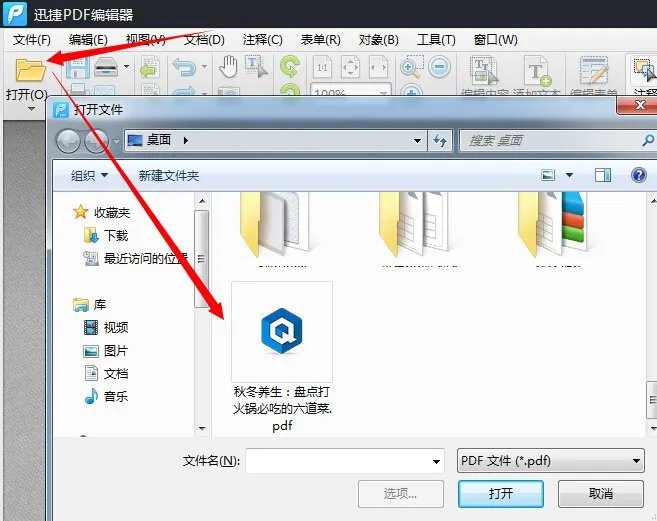
Task: Select Pictures (图片) library
Action: (106, 350)
